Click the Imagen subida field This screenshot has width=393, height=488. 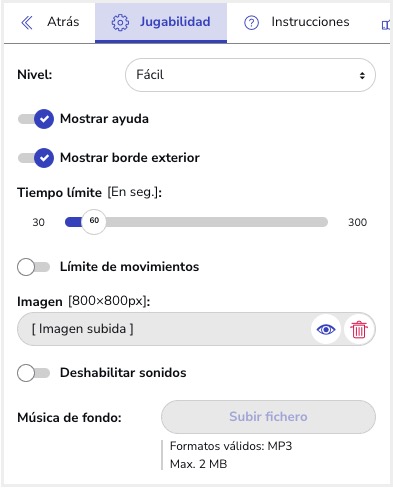click(163, 329)
